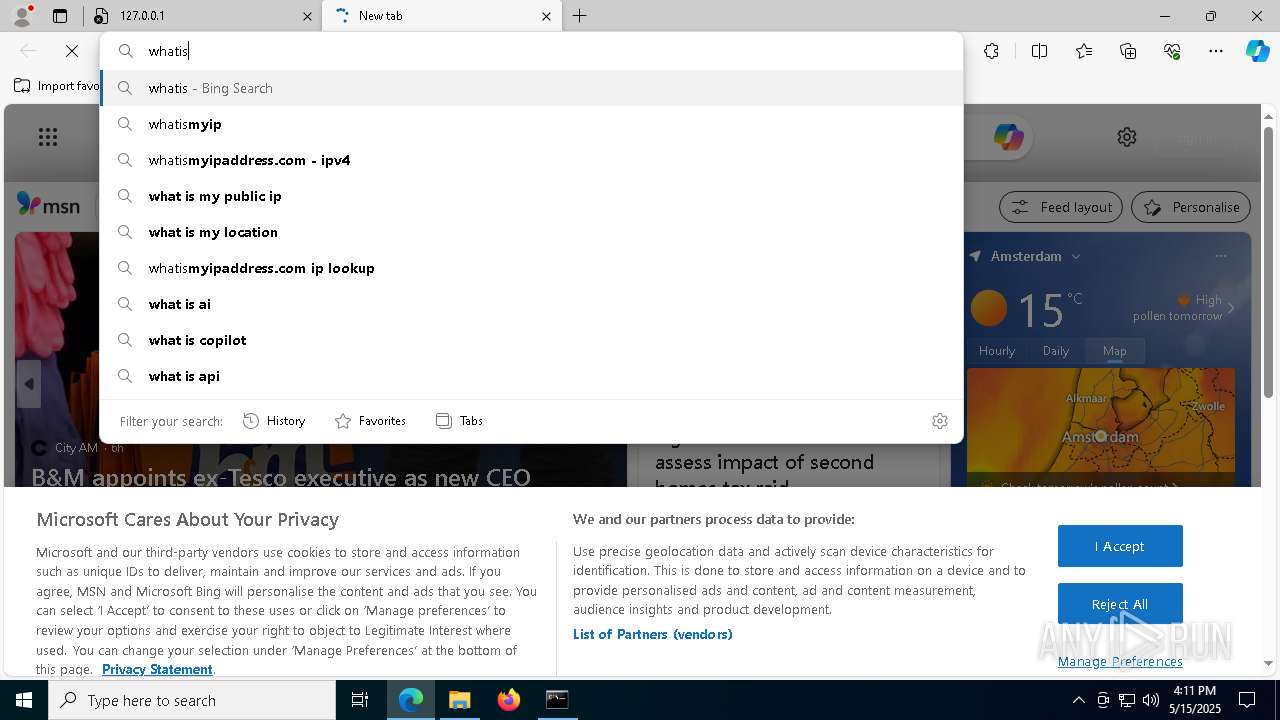Click I Accept cookie button
Image resolution: width=1280 pixels, height=720 pixels.
point(1120,546)
